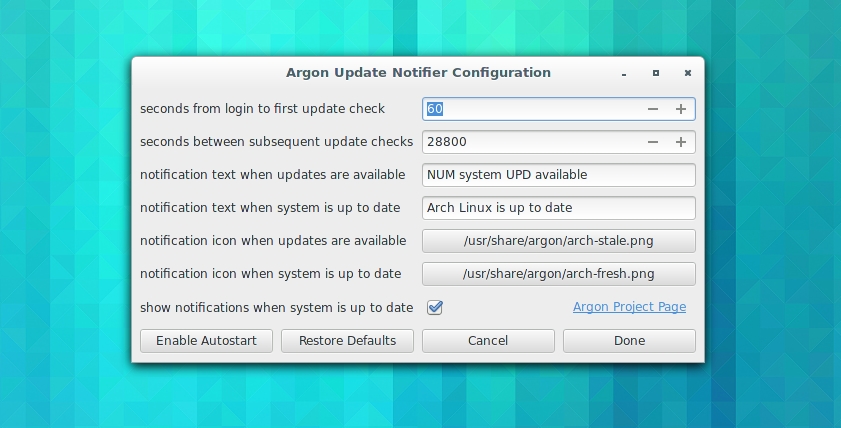Edit the 'Arch Linux is up to date' field
This screenshot has height=428, width=841.
tap(558, 208)
